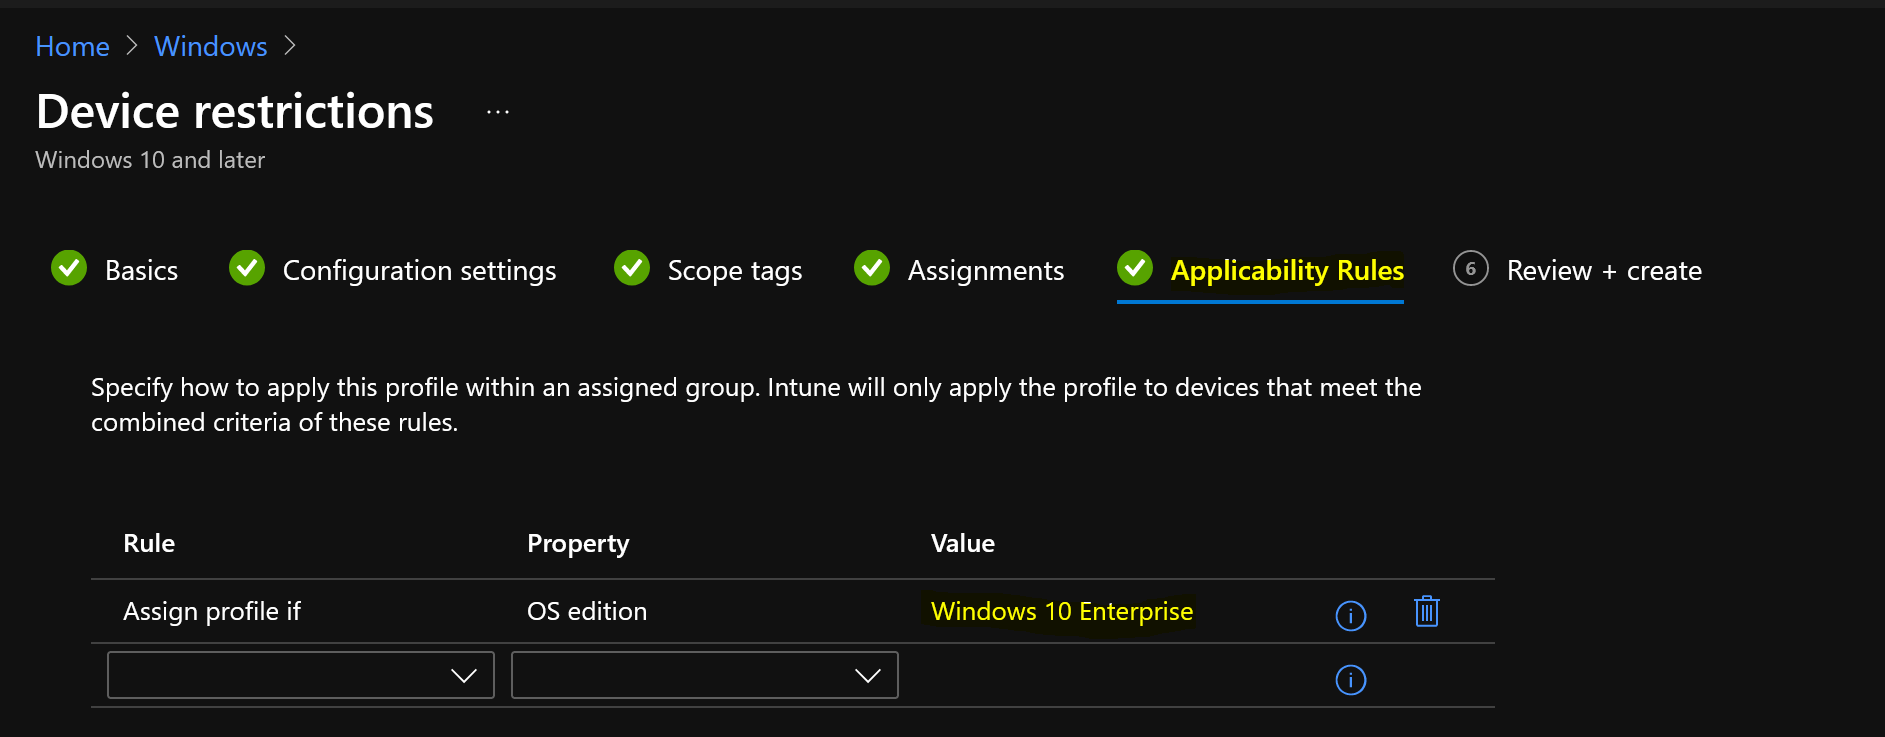Click the step 6 circle icon
Screen dimensions: 1885x737
click(x=1471, y=269)
